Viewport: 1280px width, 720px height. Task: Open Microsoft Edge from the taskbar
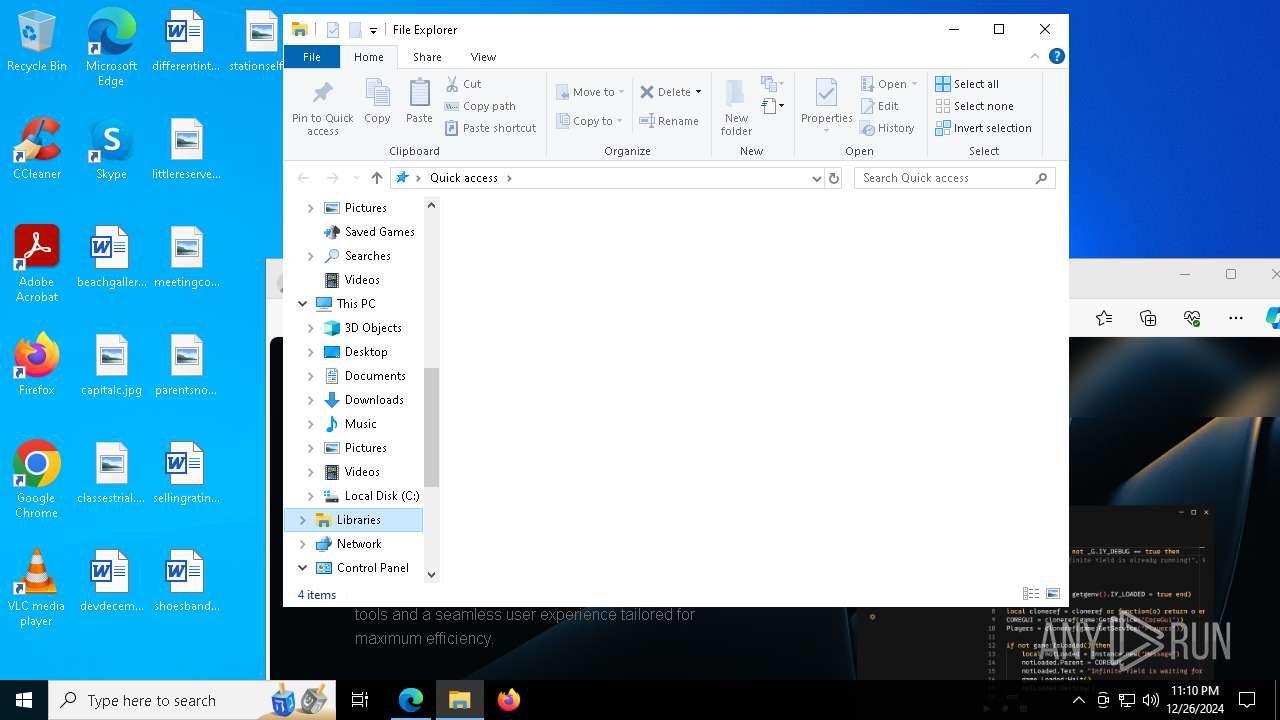pyautogui.click(x=411, y=700)
